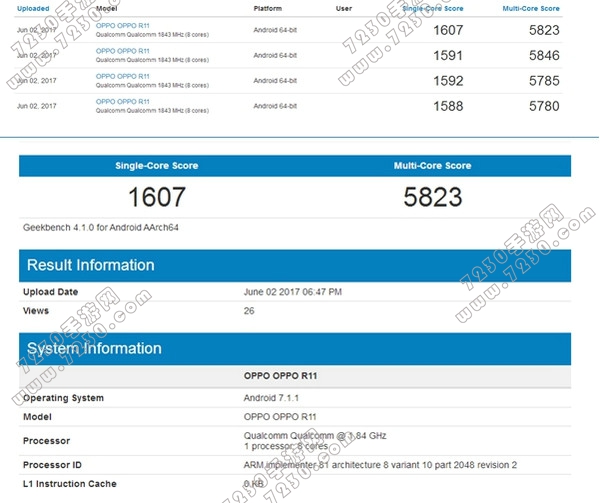Select Geekbench 4.1.0 for Android AArch64 text
This screenshot has height=503, width=600.
click(x=101, y=228)
